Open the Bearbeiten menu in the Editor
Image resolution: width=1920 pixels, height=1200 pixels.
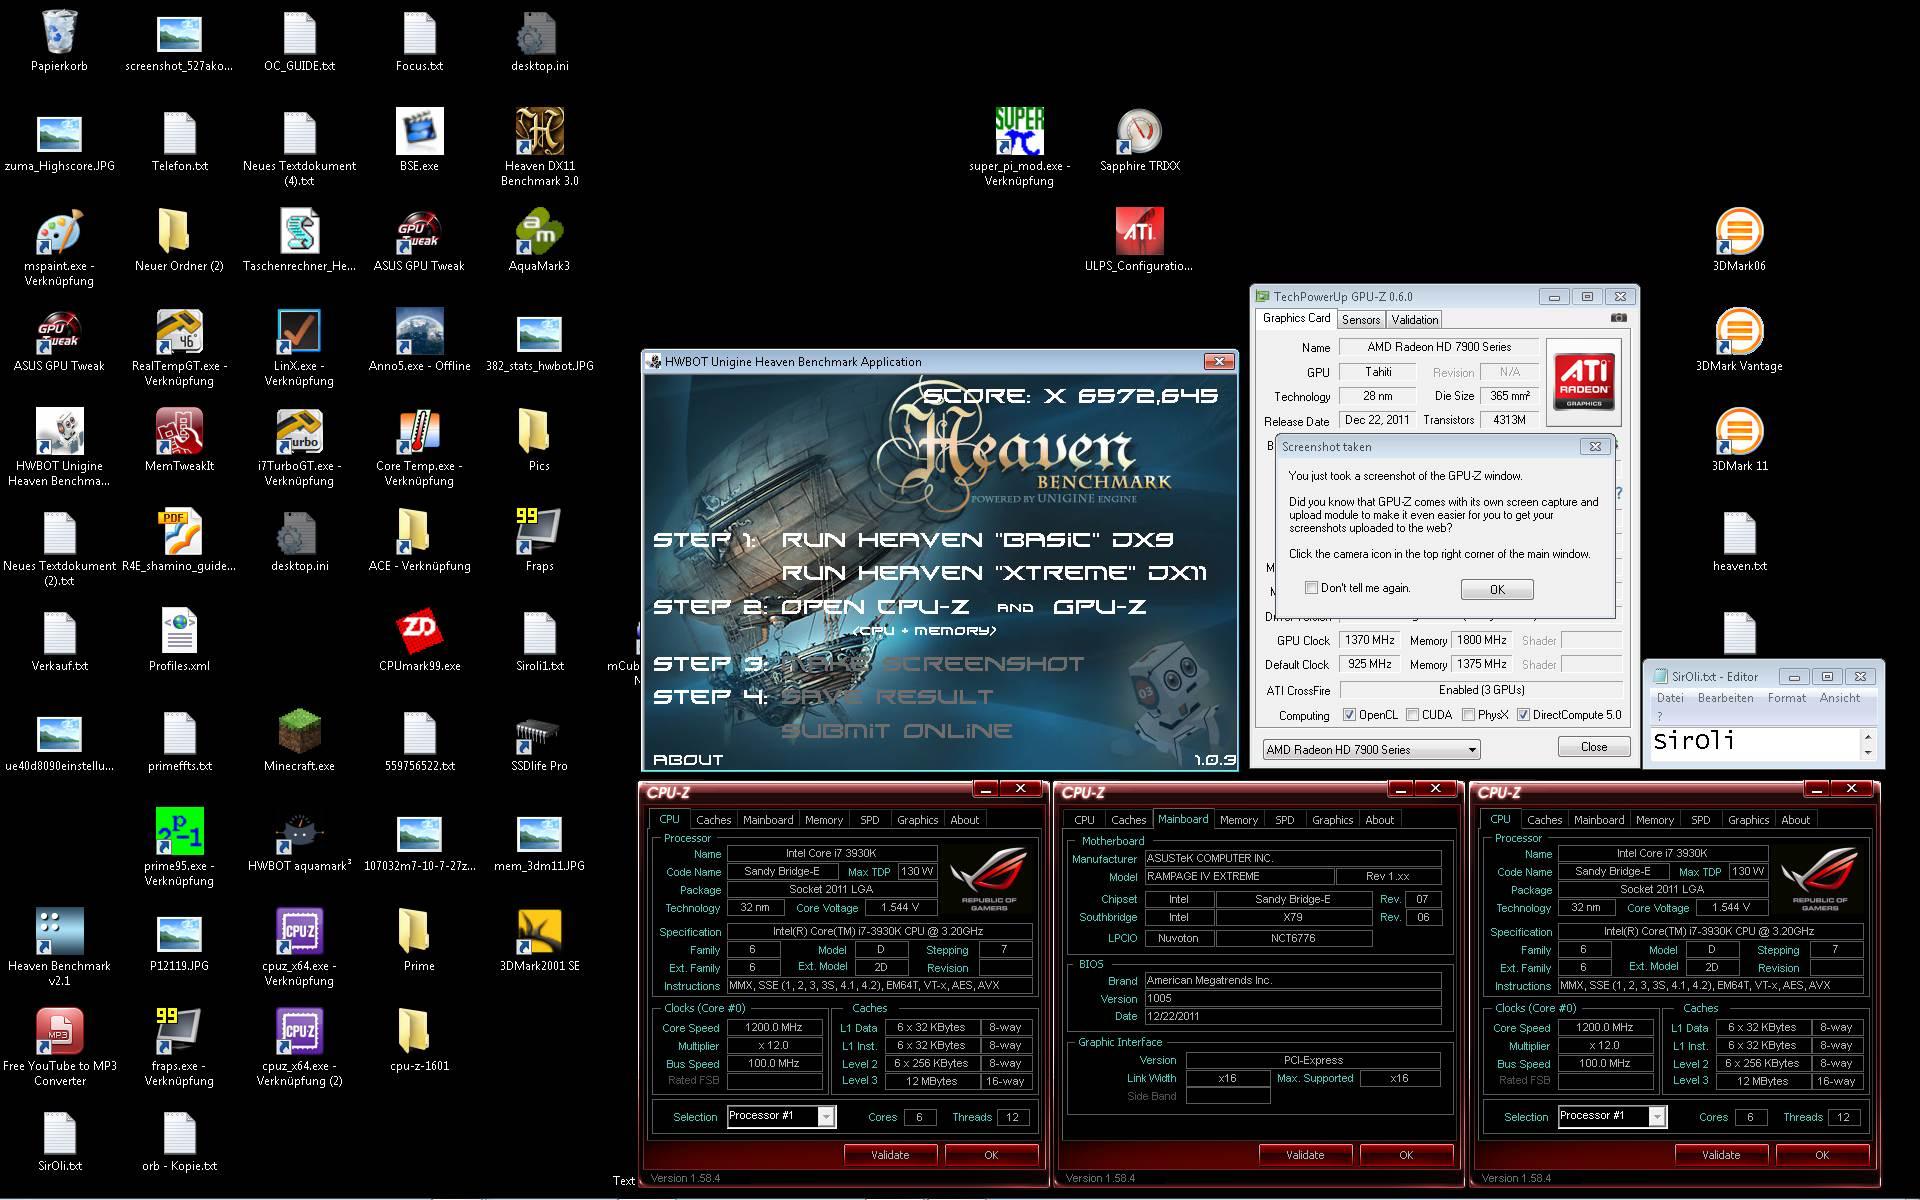(1725, 698)
